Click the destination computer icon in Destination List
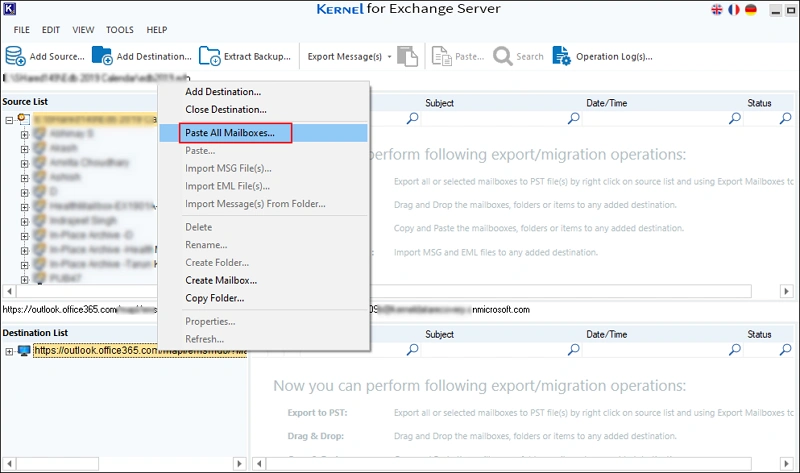The width and height of the screenshot is (800, 473). pos(24,351)
